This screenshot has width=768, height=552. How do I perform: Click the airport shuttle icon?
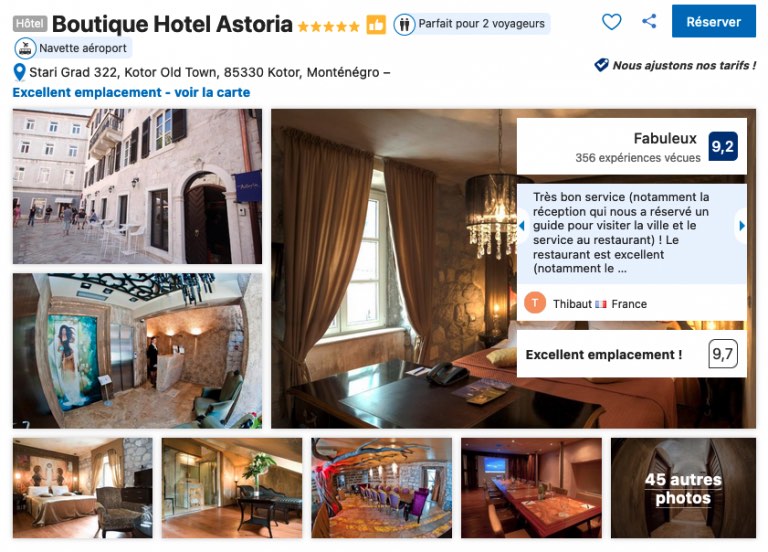[x=25, y=48]
